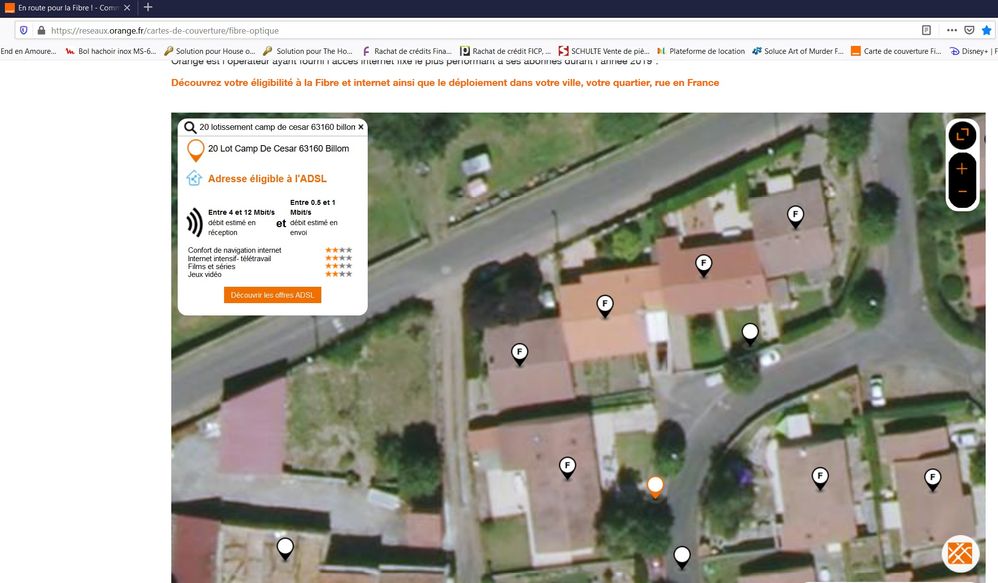The width and height of the screenshot is (998, 583).
Task: Select the 'En route pour la Fibre' tab
Action: click(x=67, y=8)
